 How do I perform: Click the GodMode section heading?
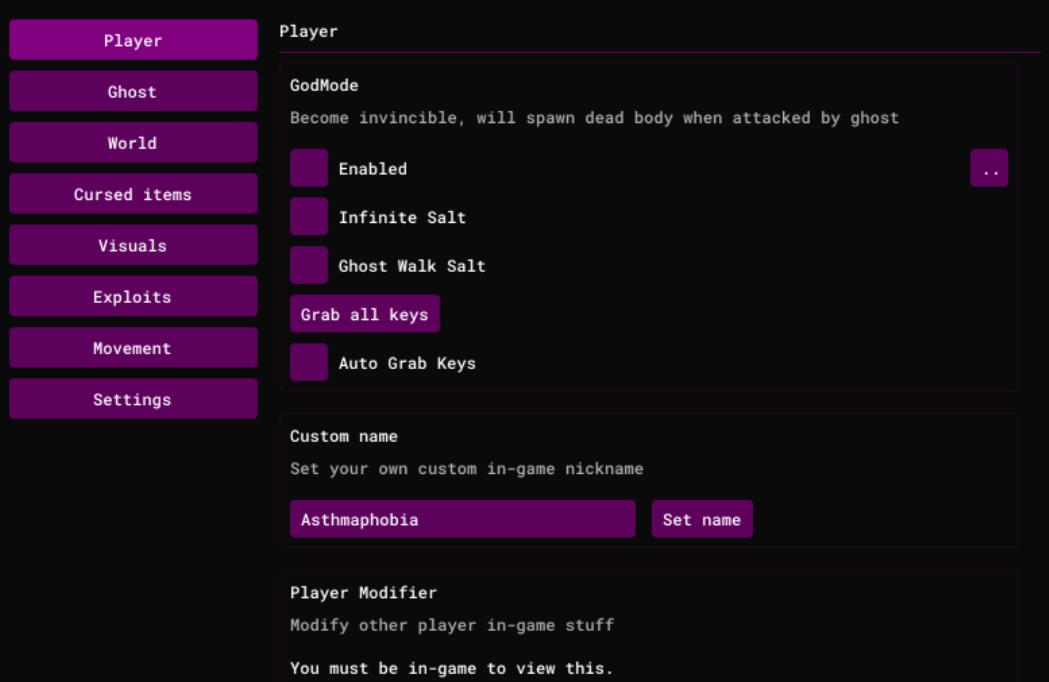(x=324, y=86)
